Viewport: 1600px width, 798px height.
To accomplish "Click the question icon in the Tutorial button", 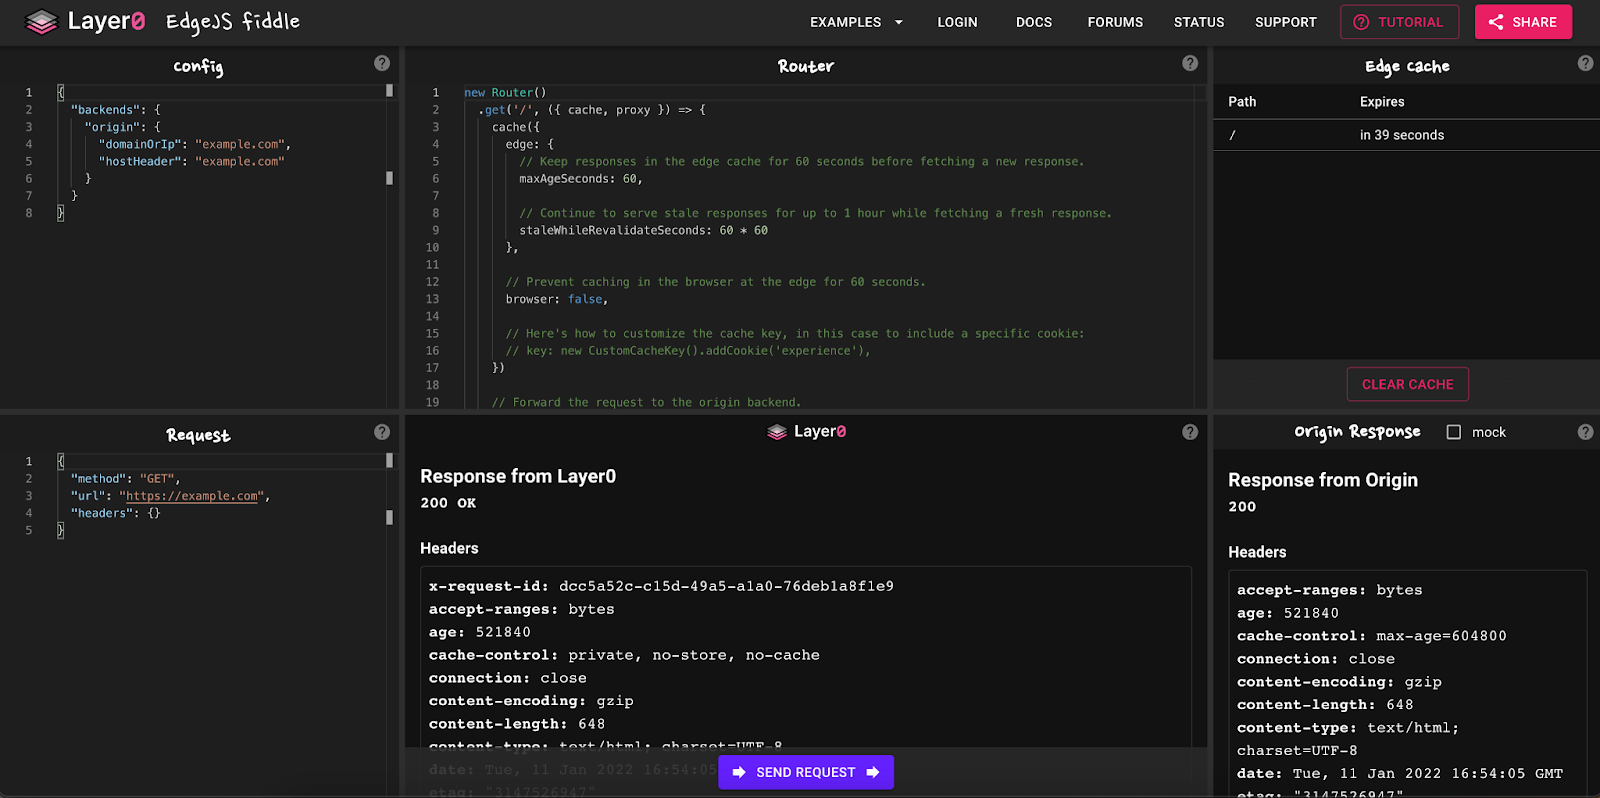I will click(1361, 22).
